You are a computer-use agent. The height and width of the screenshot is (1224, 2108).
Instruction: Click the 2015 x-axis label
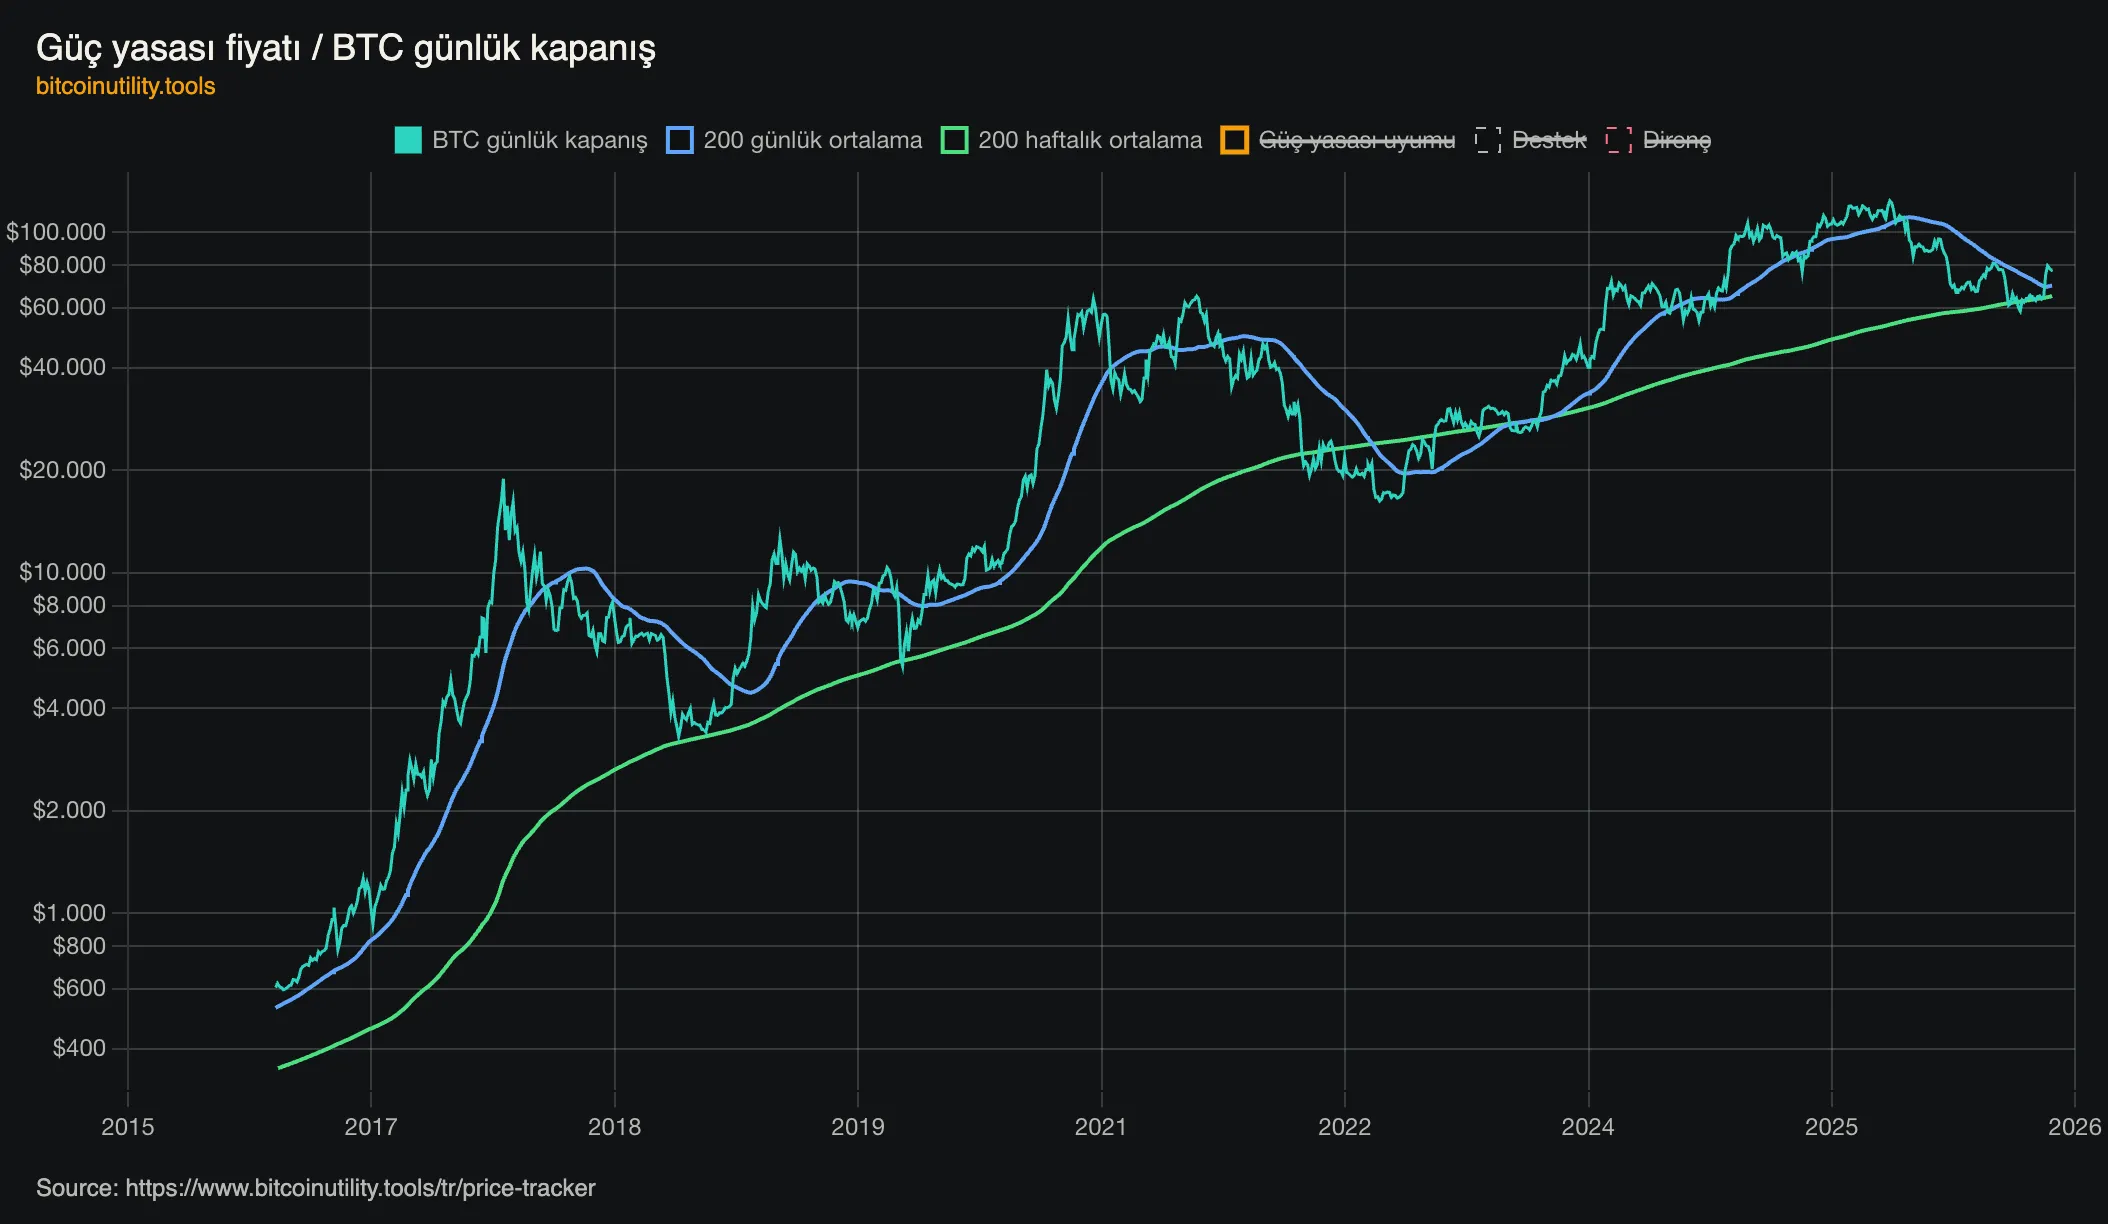click(128, 1127)
